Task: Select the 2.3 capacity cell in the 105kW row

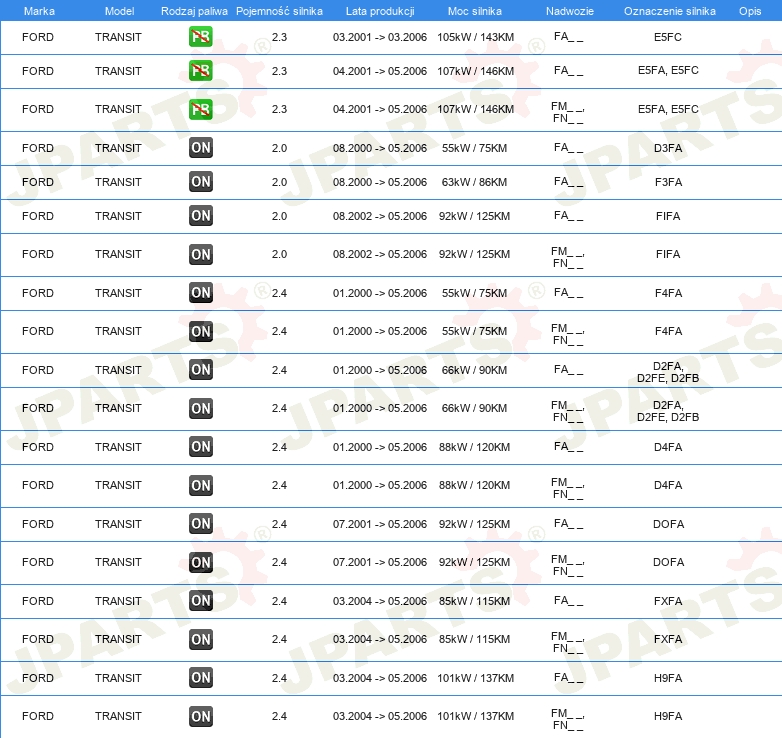Action: coord(279,37)
